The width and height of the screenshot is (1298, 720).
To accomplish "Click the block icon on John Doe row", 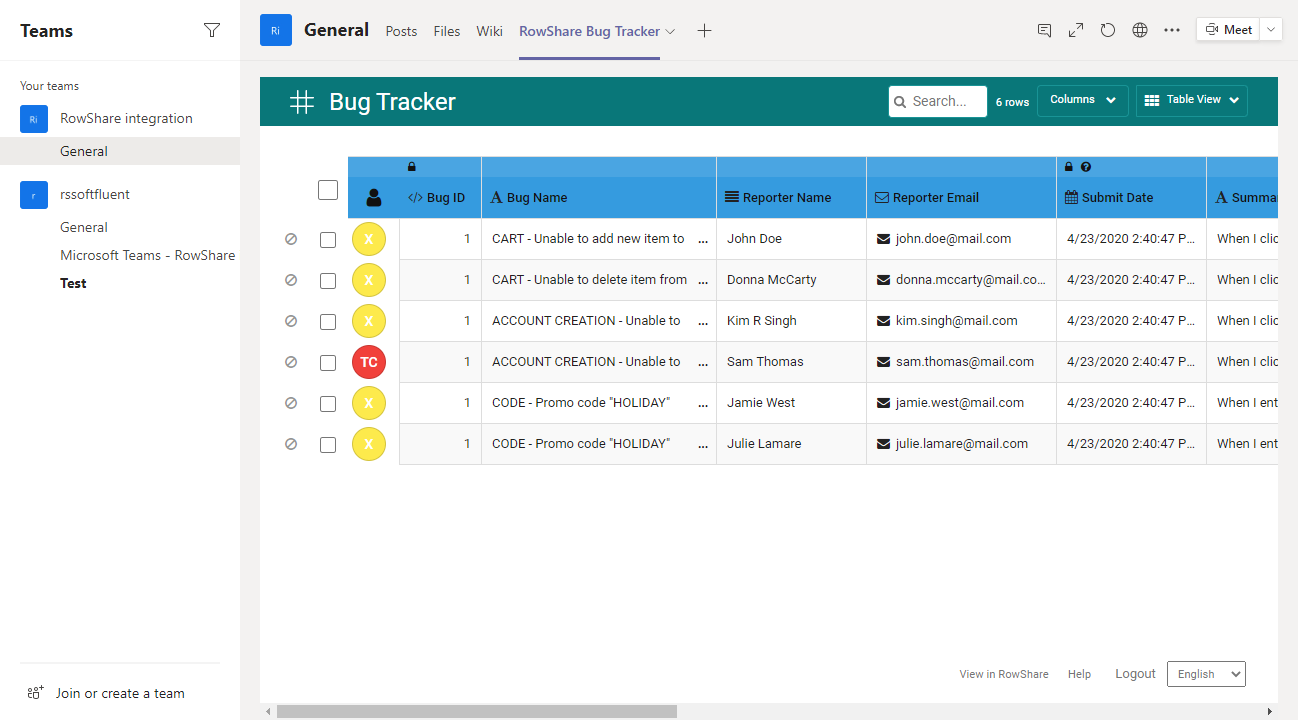I will point(291,239).
